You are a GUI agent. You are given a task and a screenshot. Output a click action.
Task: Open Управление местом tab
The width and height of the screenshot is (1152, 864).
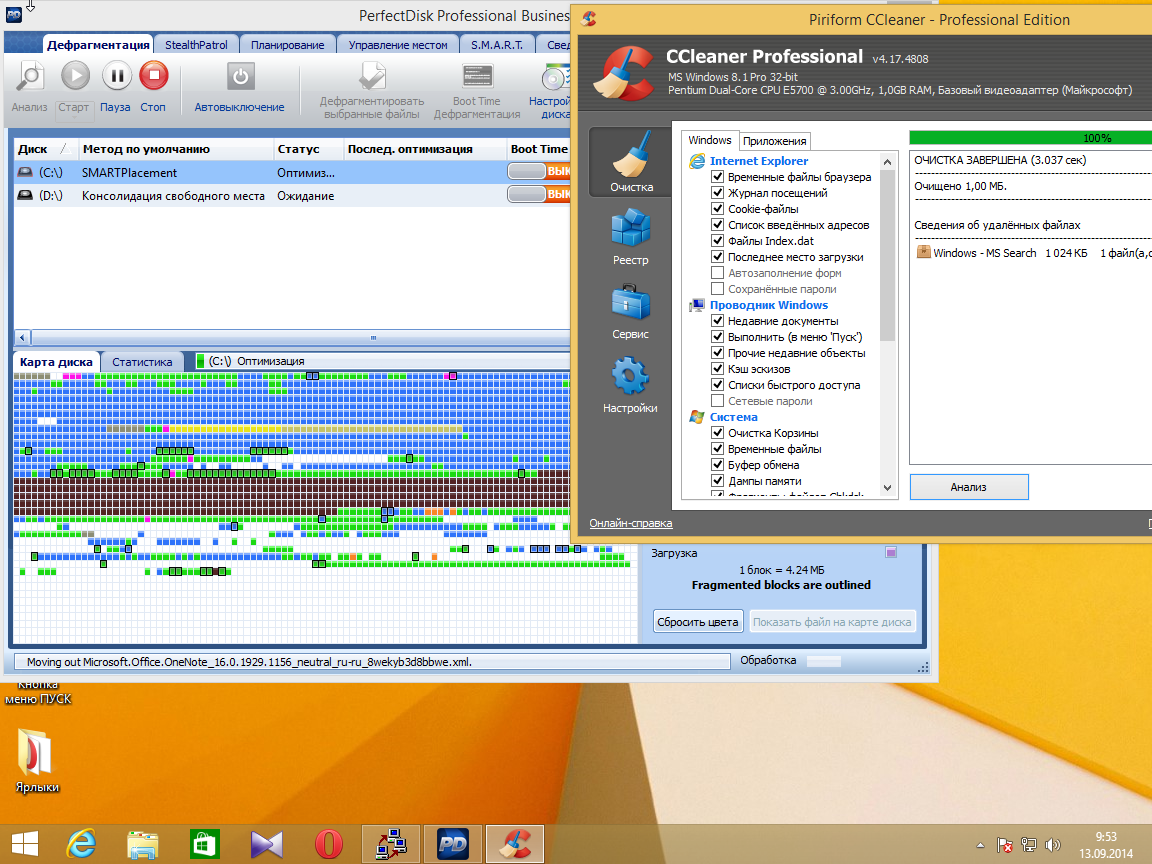(397, 45)
